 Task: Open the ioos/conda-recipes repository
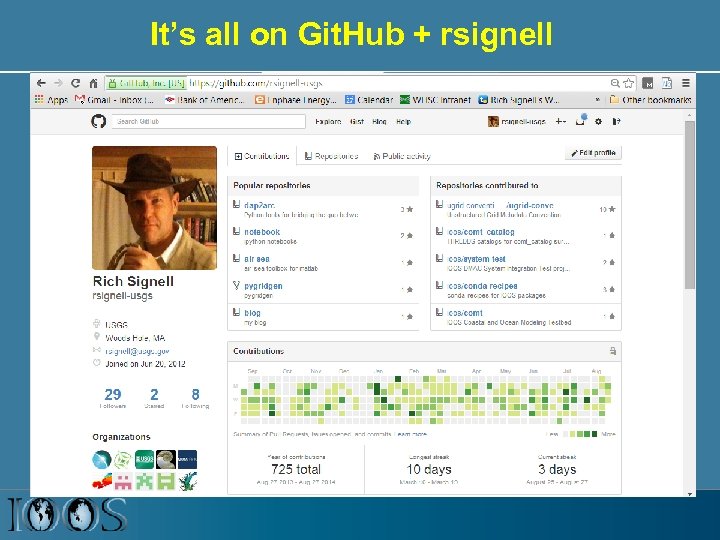[482, 286]
